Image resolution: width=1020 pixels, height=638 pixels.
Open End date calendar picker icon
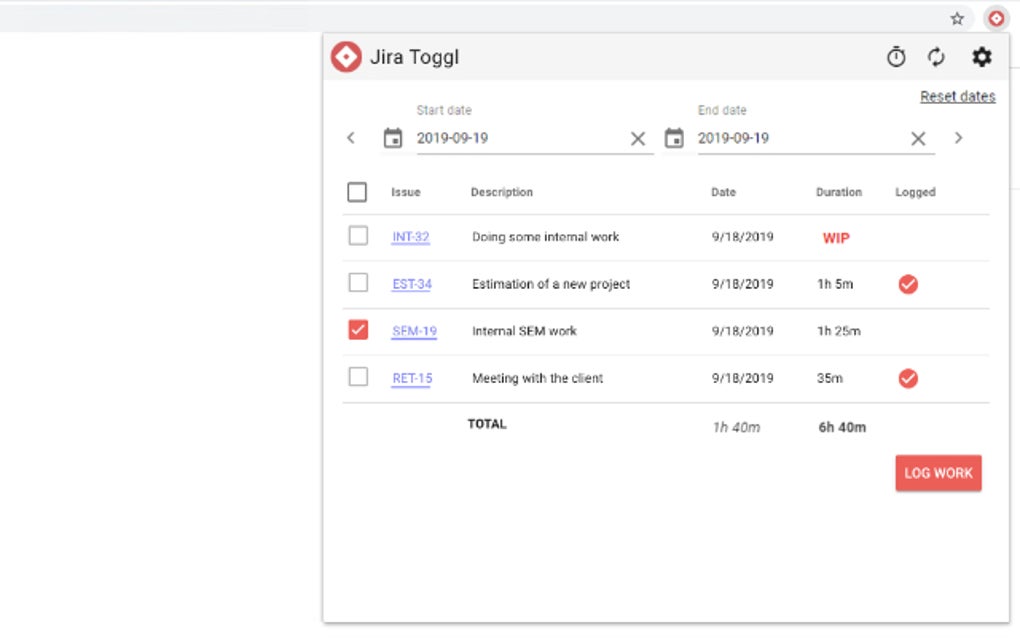point(674,138)
